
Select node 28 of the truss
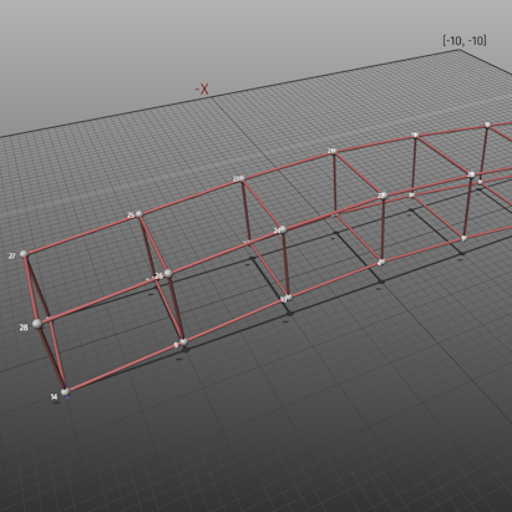tap(37, 323)
